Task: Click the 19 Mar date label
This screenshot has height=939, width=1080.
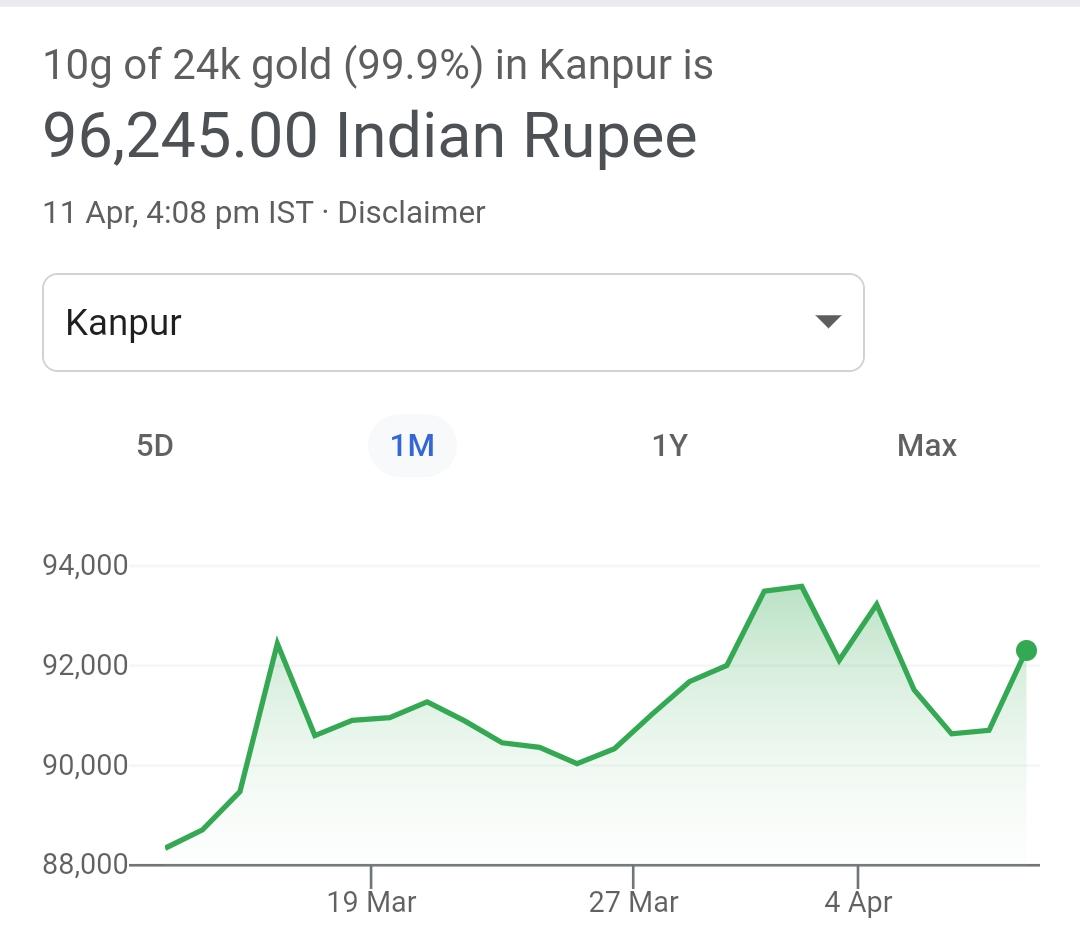Action: 371,902
